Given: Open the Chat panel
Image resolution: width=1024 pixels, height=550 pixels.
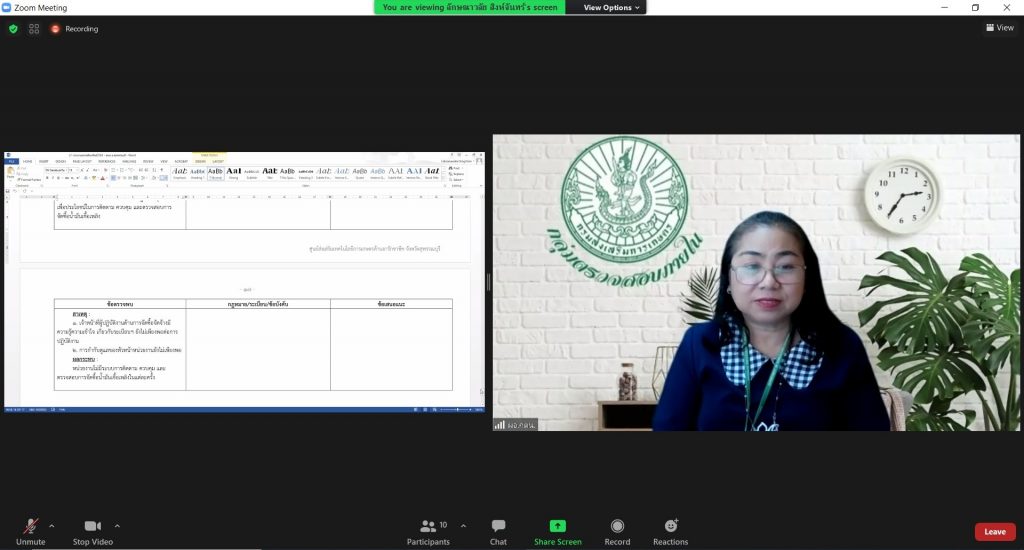Looking at the screenshot, I should click(x=498, y=526).
